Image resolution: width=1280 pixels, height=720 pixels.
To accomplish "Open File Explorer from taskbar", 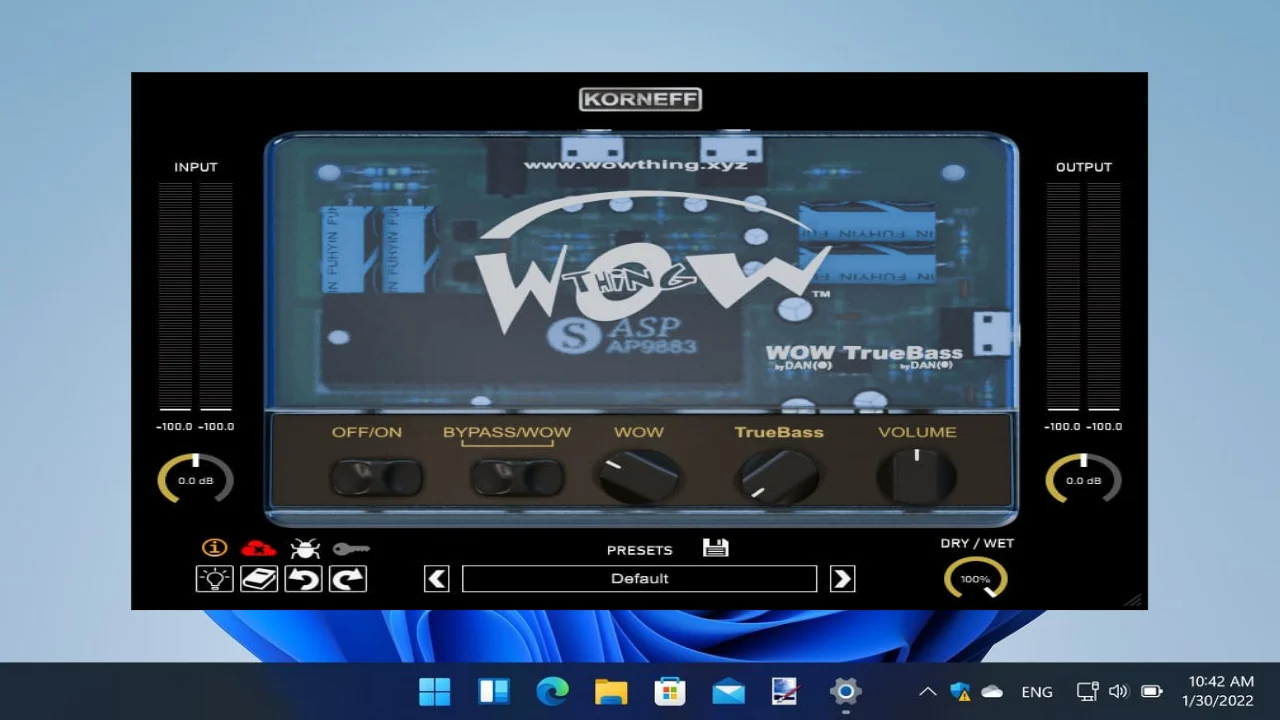I will 611,691.
